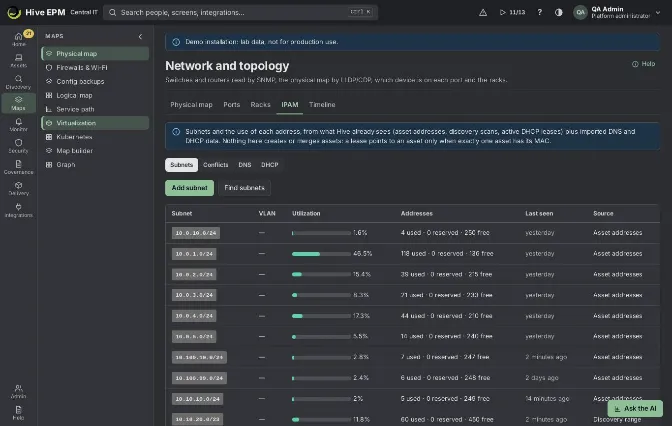This screenshot has height=426, width=672.
Task: Select the IPAM tab
Action: (290, 105)
